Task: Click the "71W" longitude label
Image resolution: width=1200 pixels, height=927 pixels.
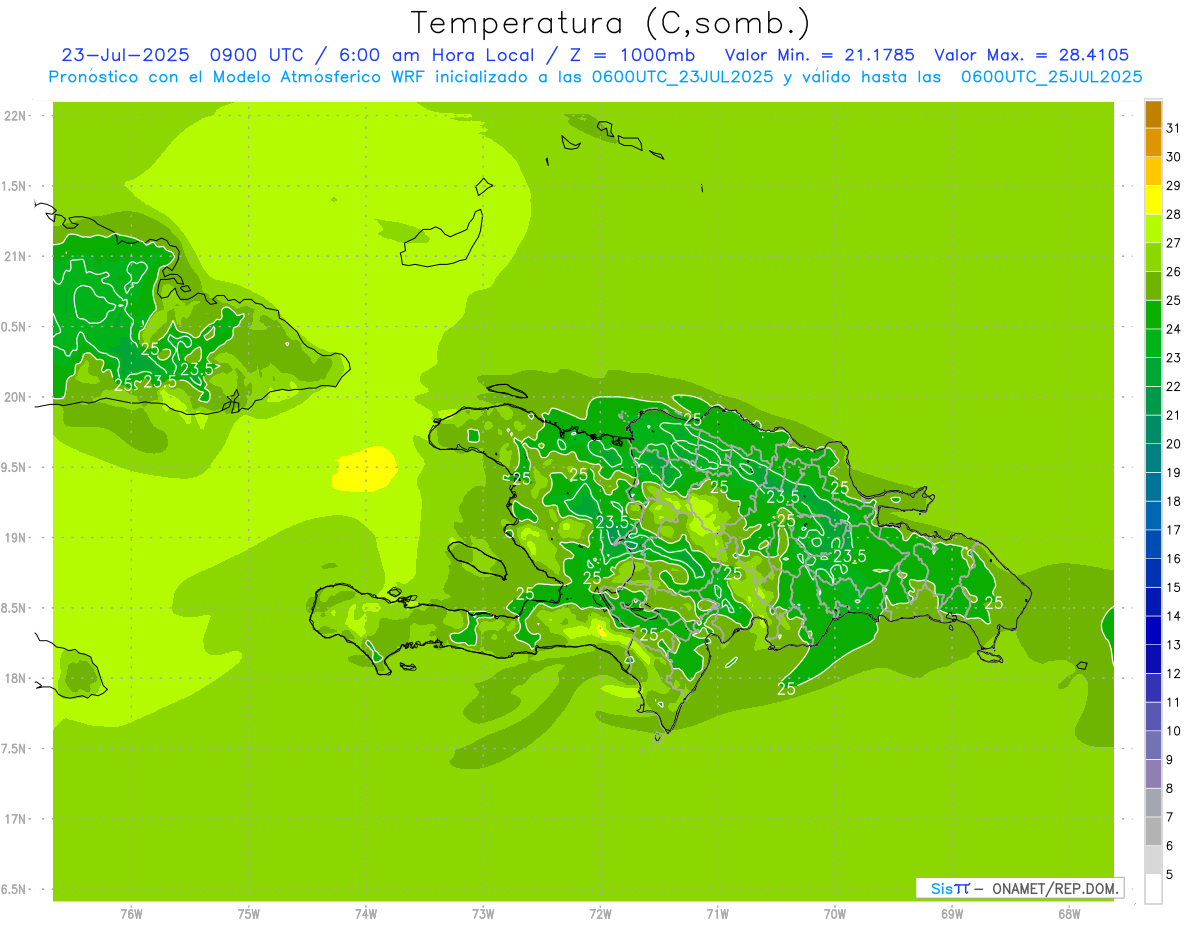Action: (717, 913)
